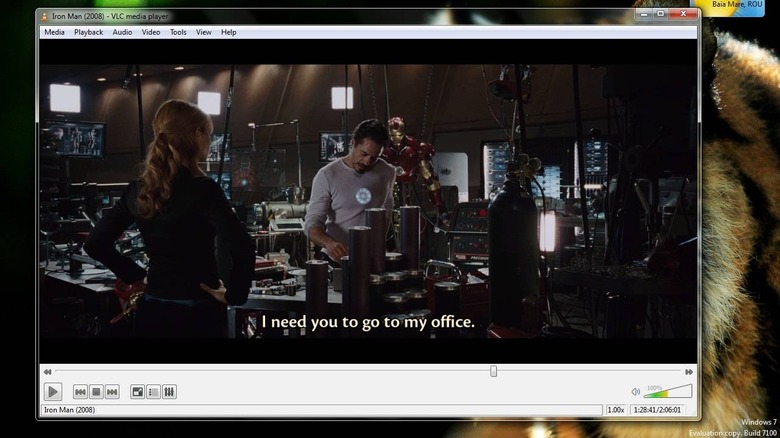Step backward using the left seek arrow
The height and width of the screenshot is (438, 780).
click(x=48, y=372)
